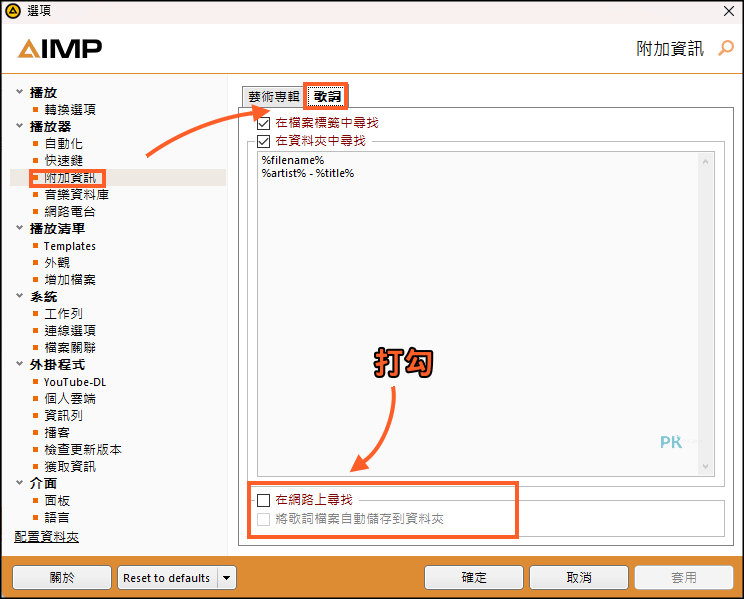Click scroll up arrow in template list
Viewport: 744px width, 599px height.
[706, 162]
